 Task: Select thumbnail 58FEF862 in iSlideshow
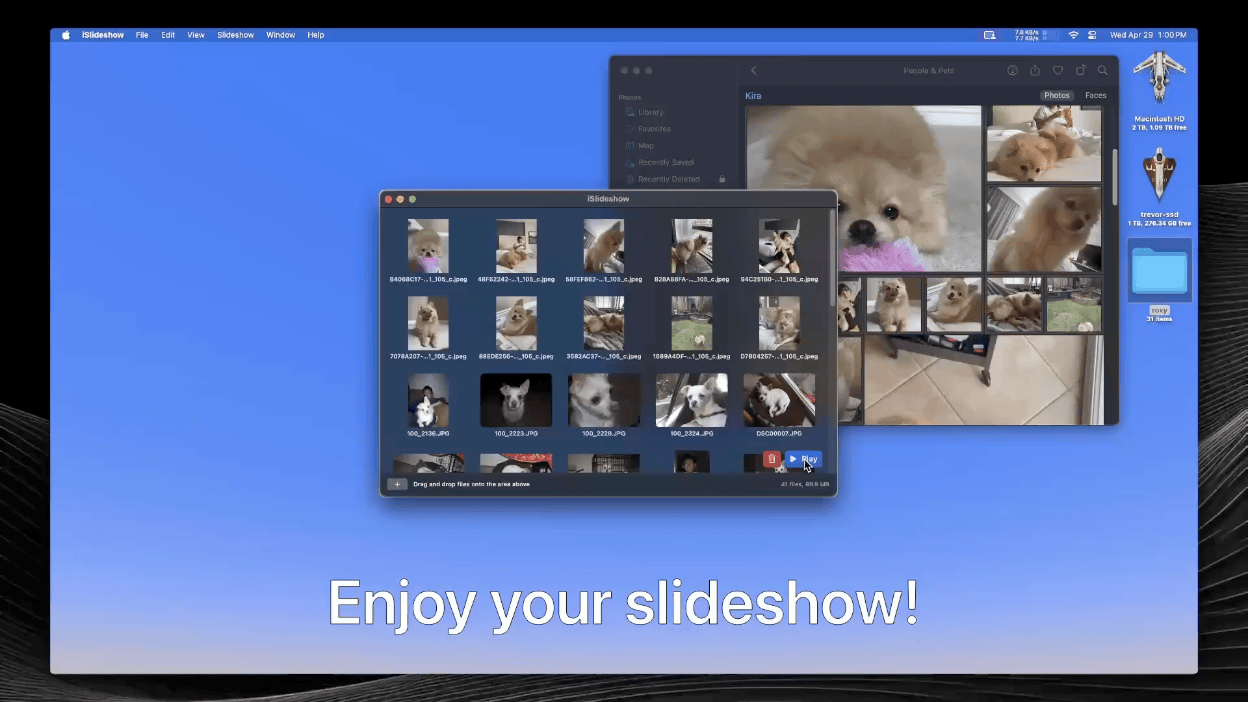604,246
